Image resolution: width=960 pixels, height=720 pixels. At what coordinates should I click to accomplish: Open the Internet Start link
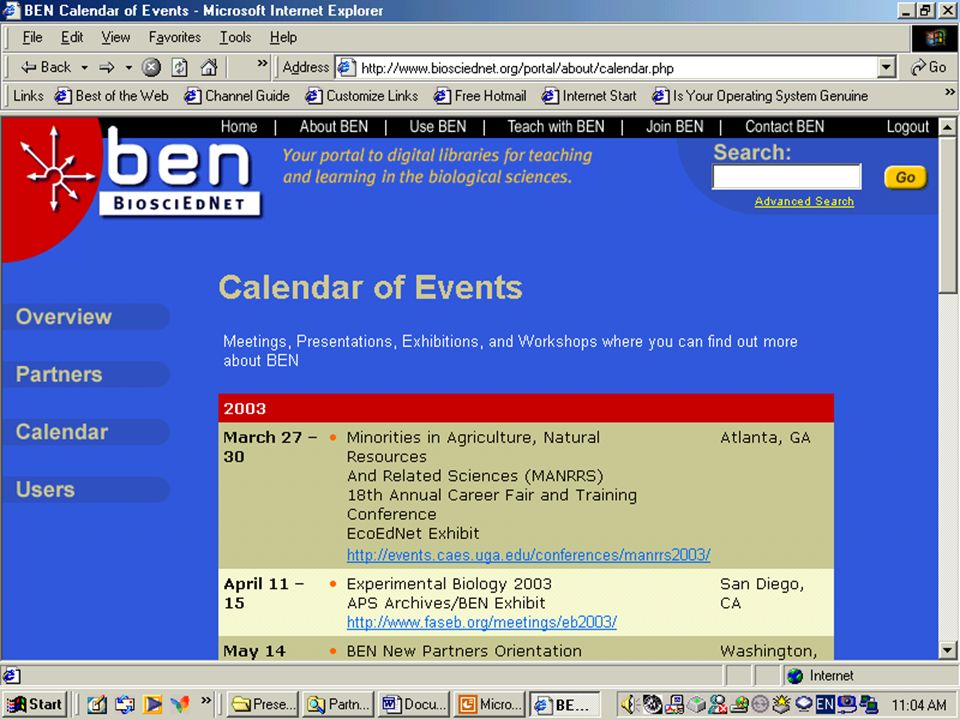click(590, 96)
